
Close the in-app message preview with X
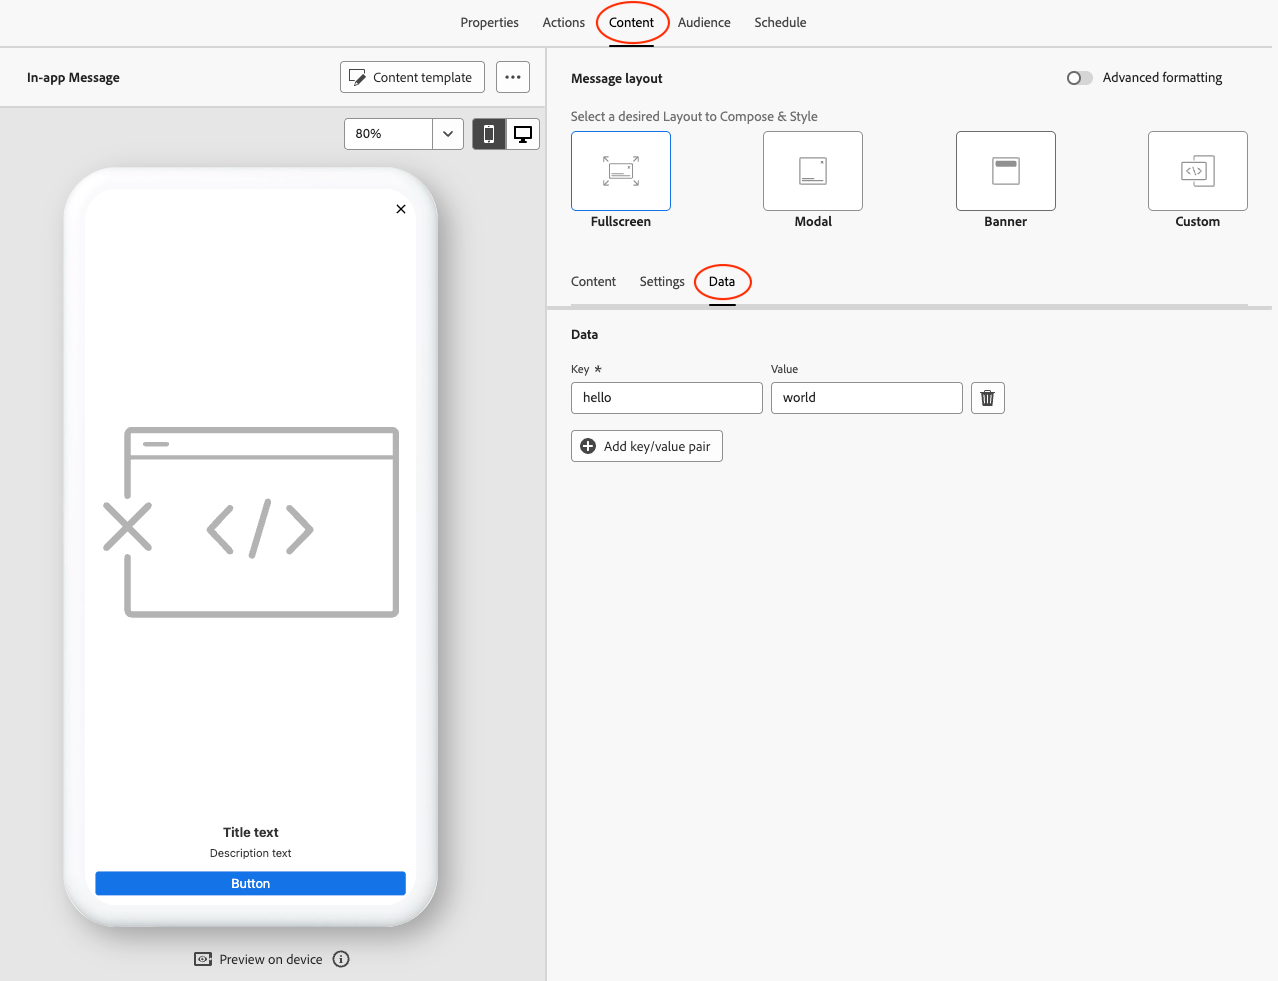[x=401, y=209]
